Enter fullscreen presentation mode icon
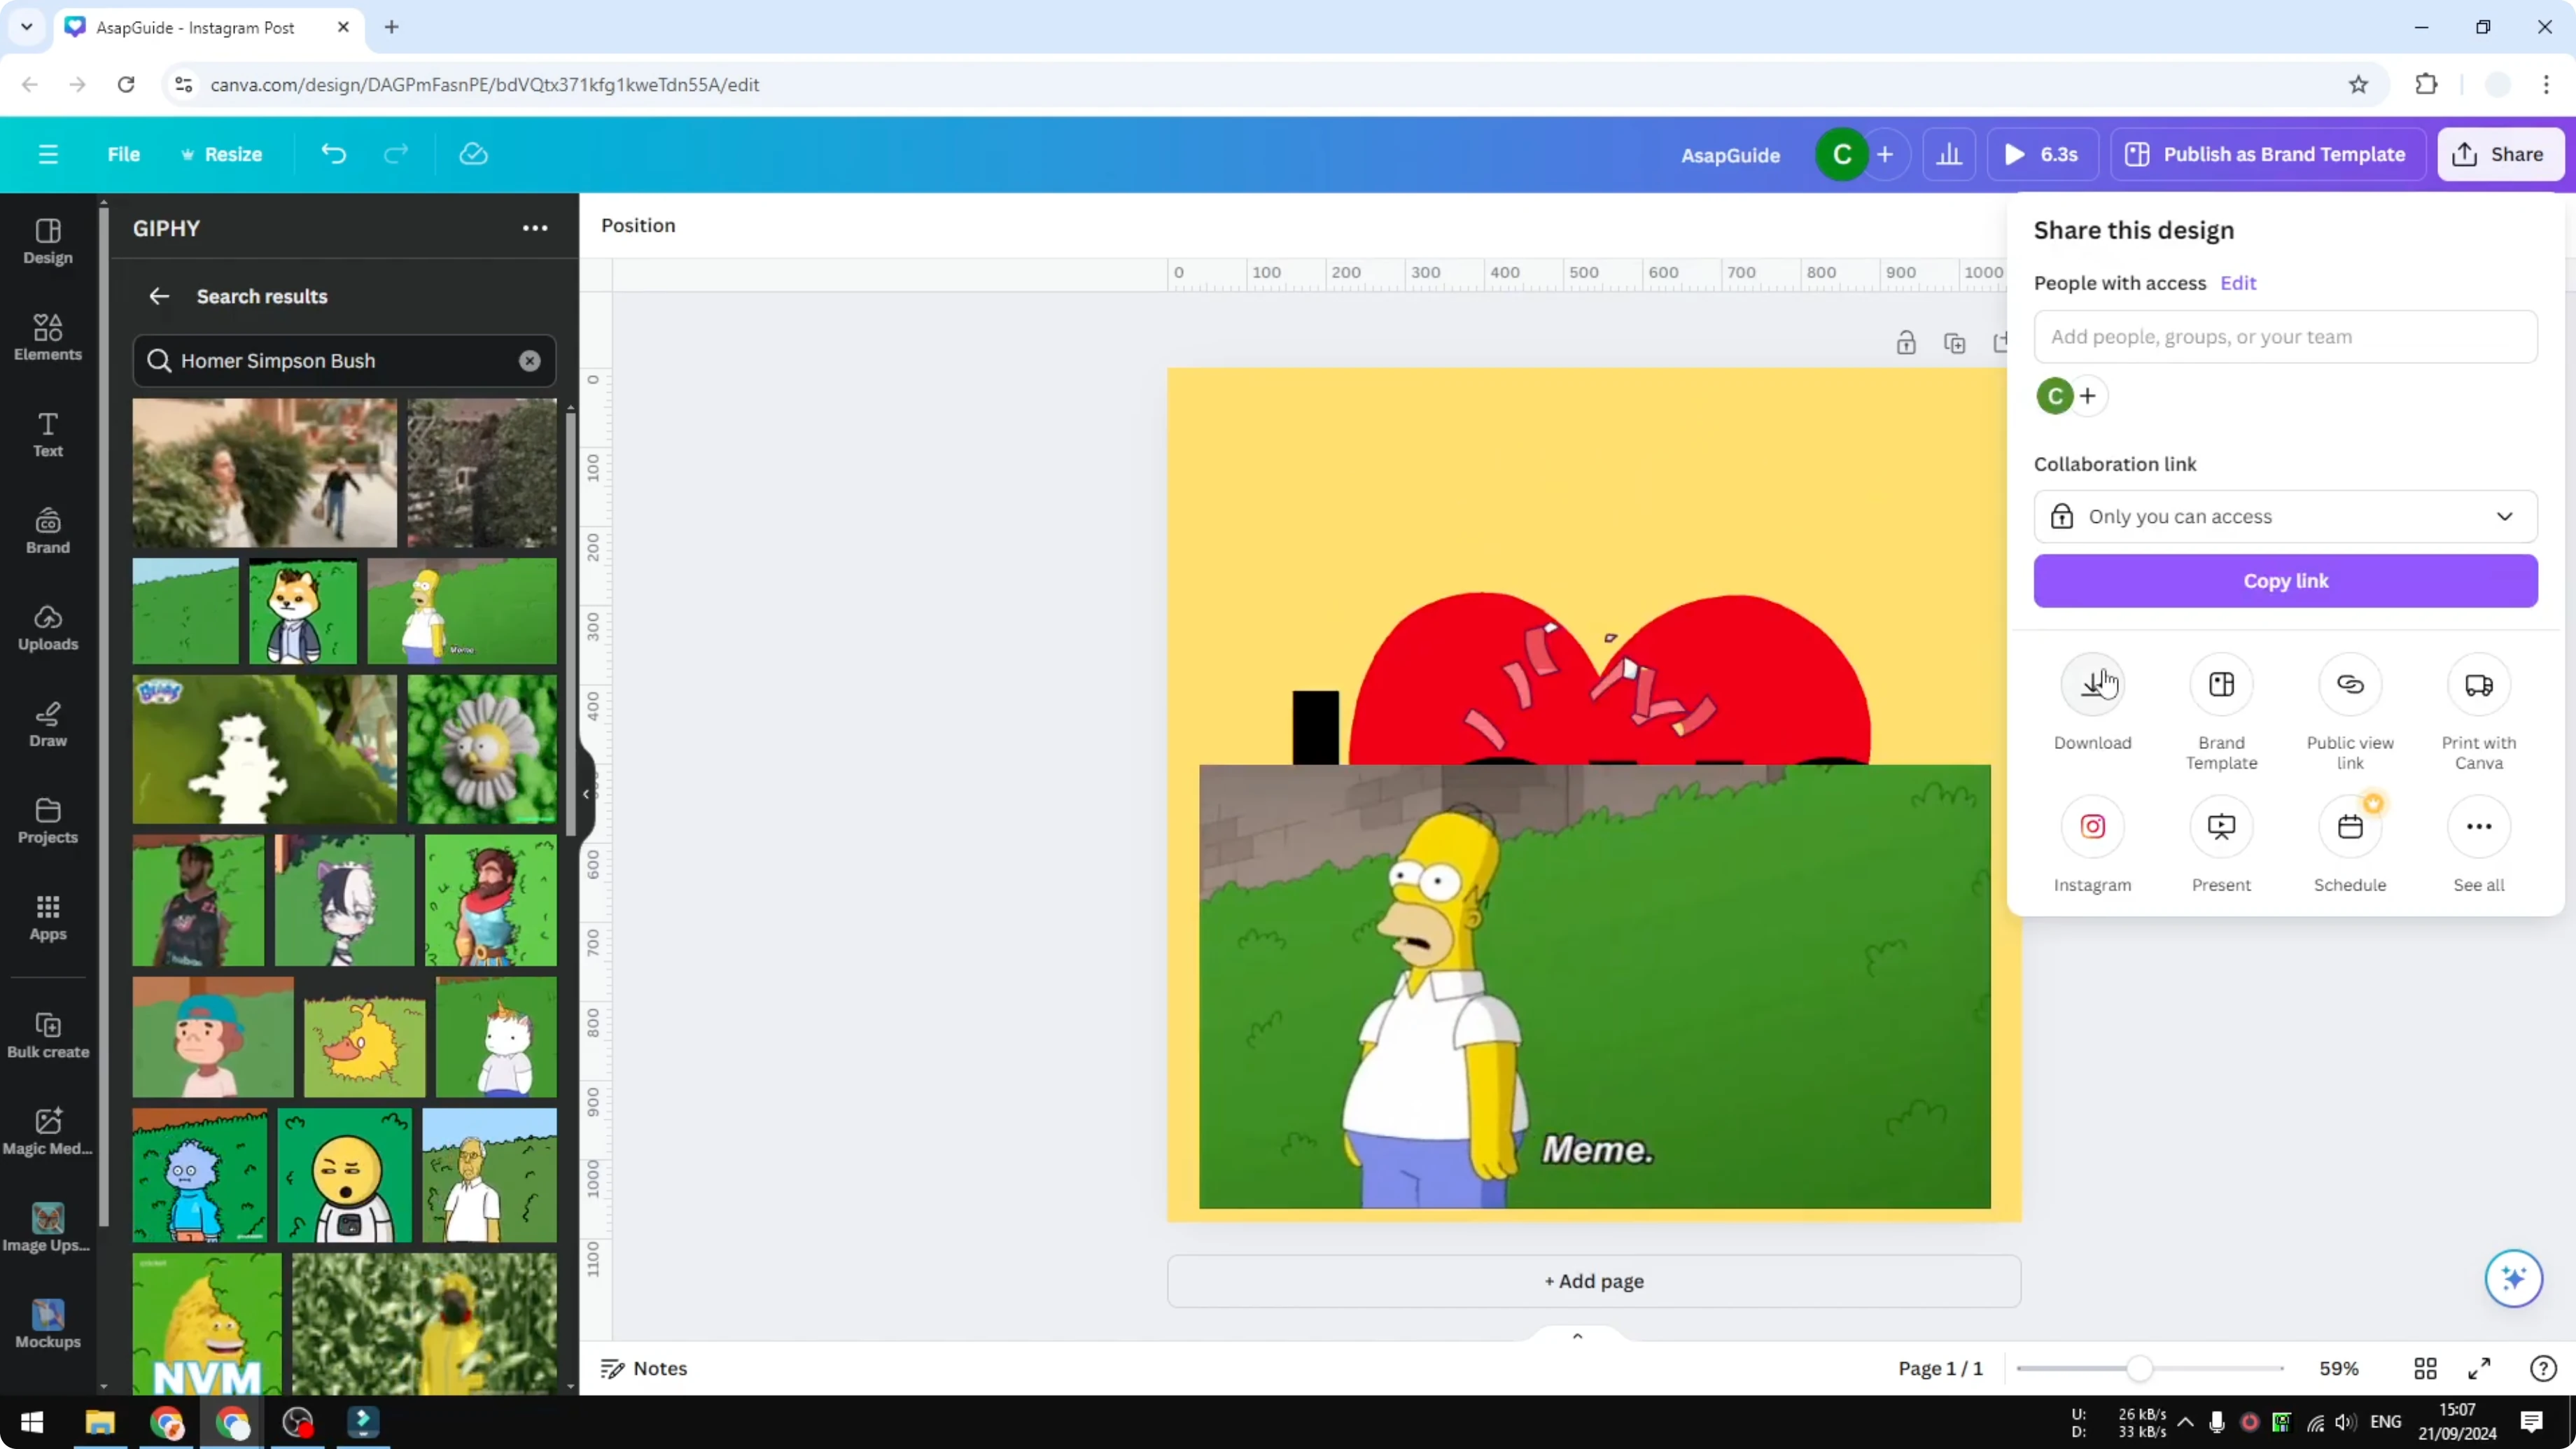Viewport: 2576px width, 1449px height. click(x=2479, y=1368)
